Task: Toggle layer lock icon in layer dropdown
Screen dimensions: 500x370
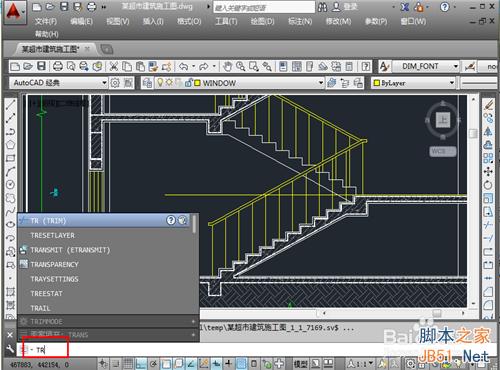Action: pyautogui.click(x=189, y=82)
